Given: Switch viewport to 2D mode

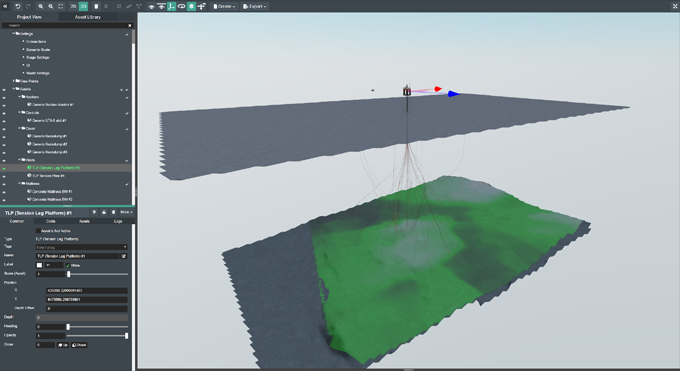Looking at the screenshot, I should click(73, 6).
